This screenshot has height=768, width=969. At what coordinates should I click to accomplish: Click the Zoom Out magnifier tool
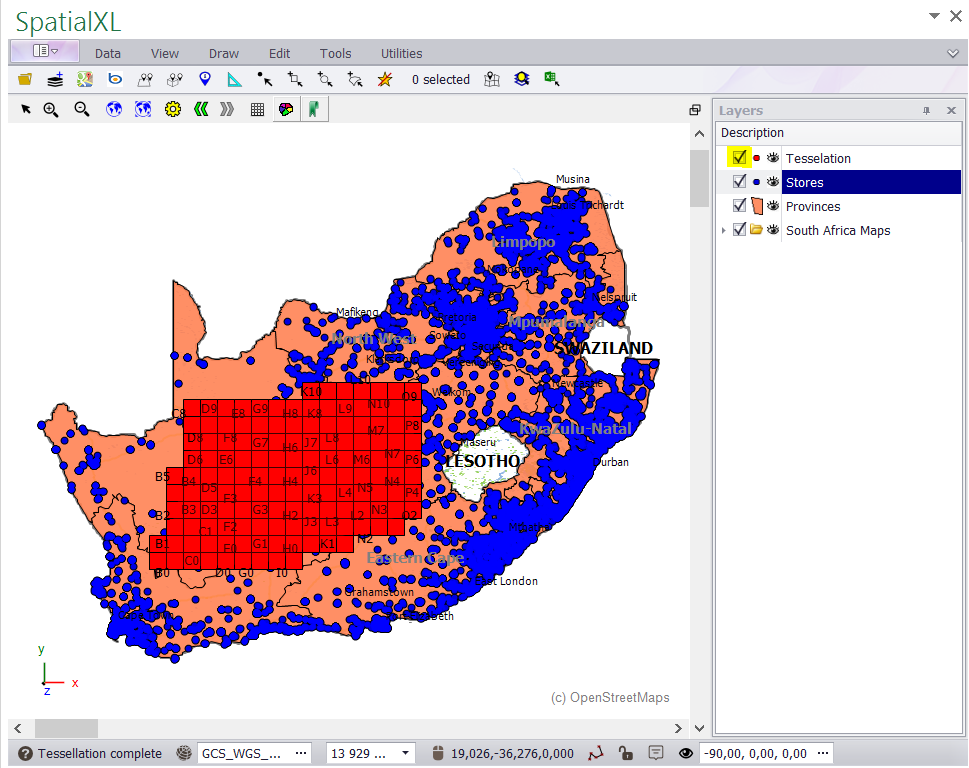point(82,110)
